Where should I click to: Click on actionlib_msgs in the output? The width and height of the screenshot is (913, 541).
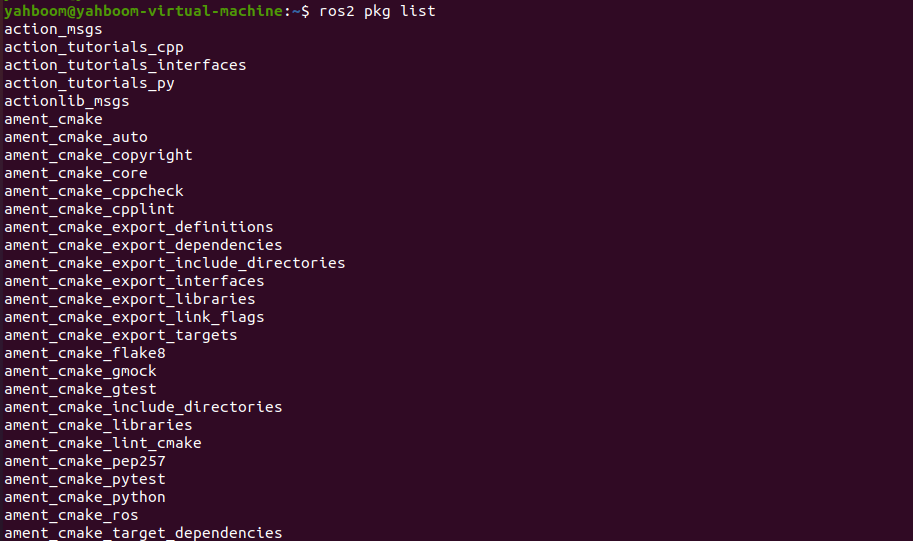coord(67,101)
